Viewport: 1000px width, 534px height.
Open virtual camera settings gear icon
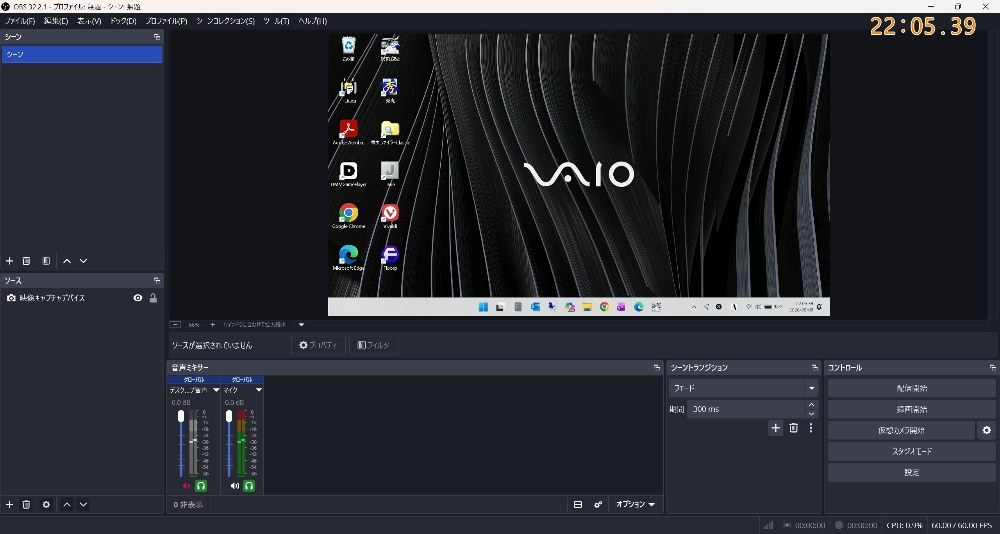[987, 431]
